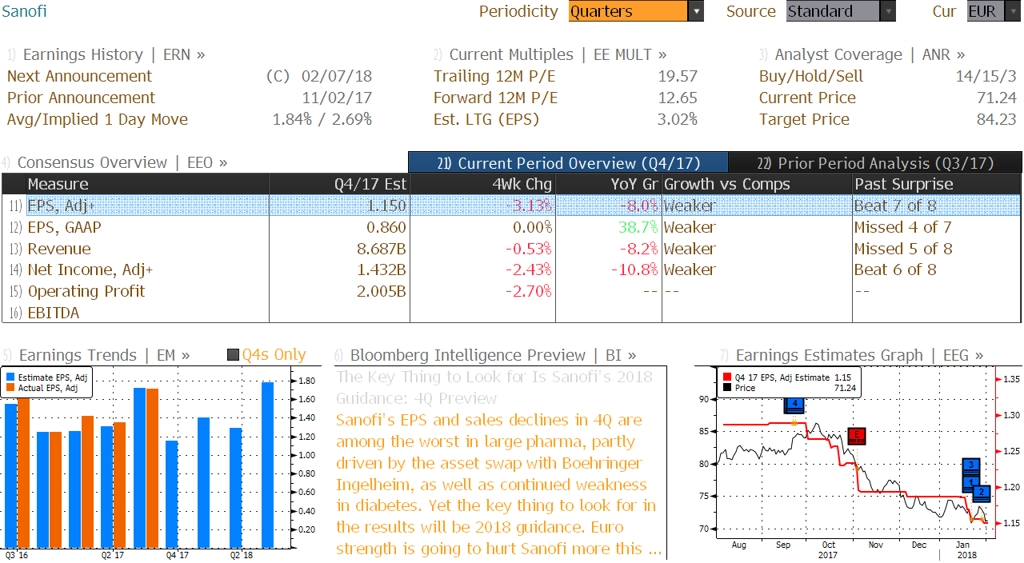Click the blue Estimate EPS legend swatch
The width and height of the screenshot is (1024, 563).
pyautogui.click(x=10, y=378)
